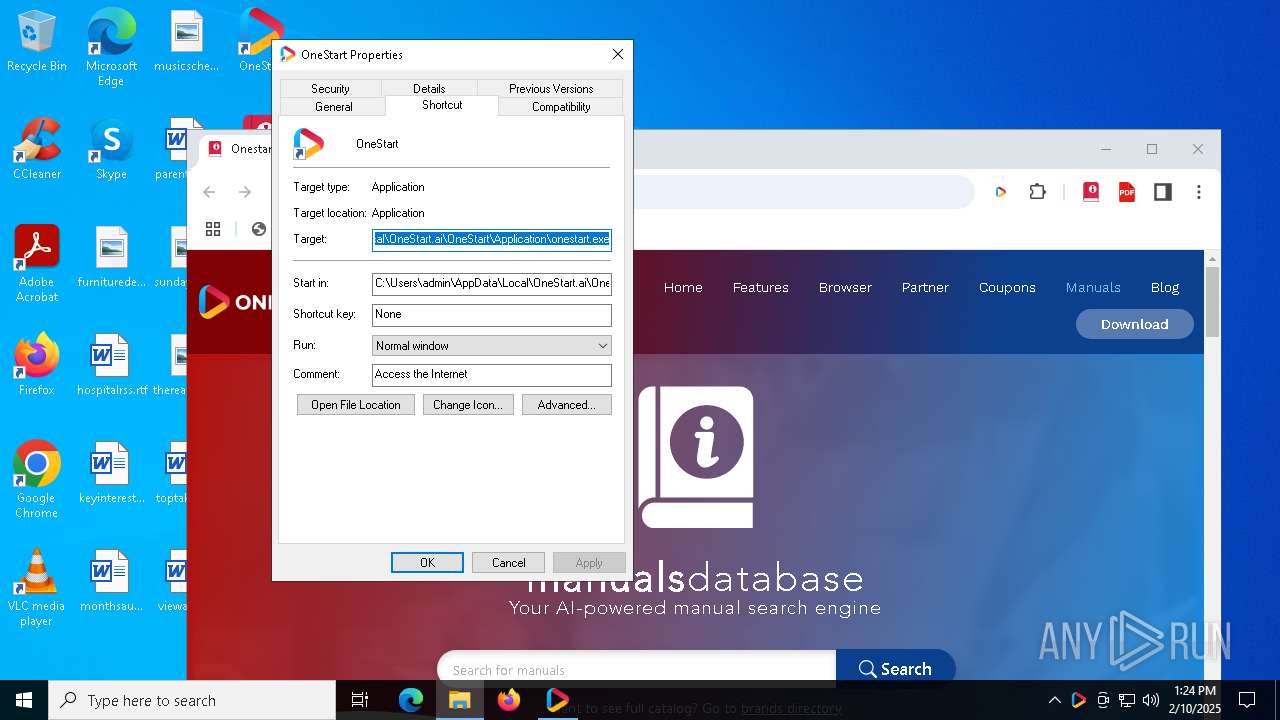The width and height of the screenshot is (1280, 720).
Task: Switch to the Compatibility tab
Action: pyautogui.click(x=561, y=107)
